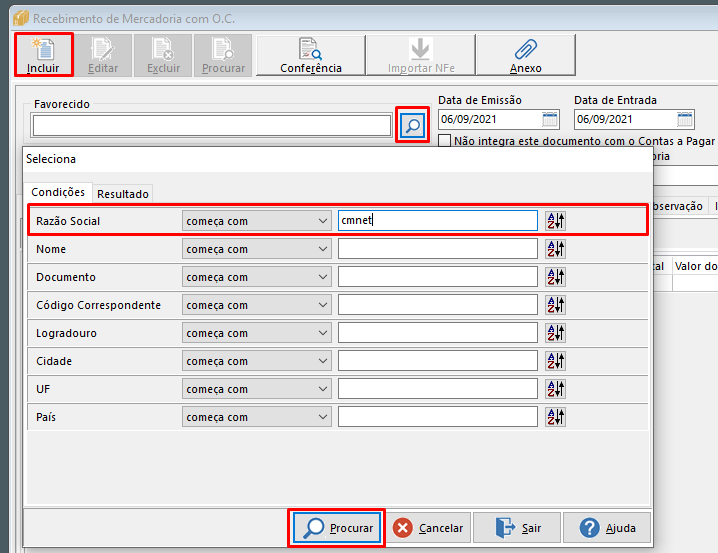718x553 pixels.
Task: Click the disabled Editar toolbar button
Action: 103,55
